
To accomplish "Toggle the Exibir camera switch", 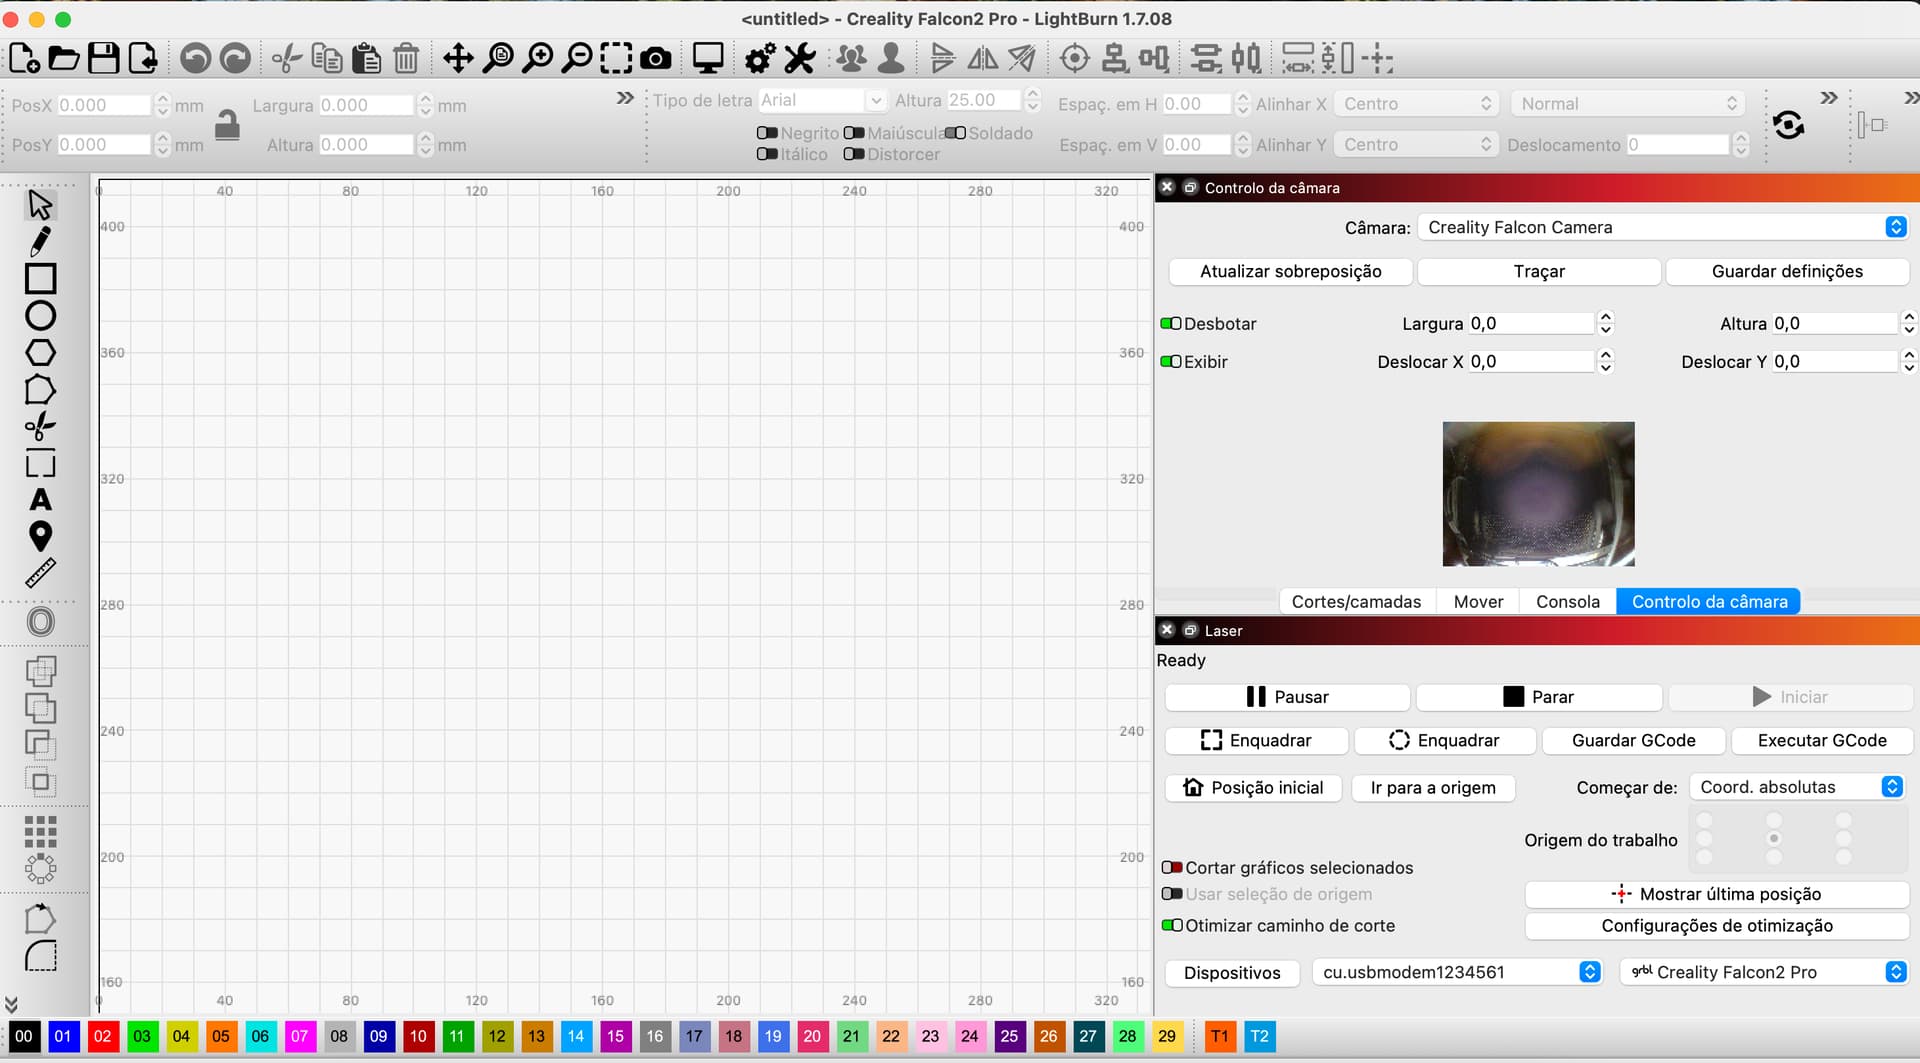I will (1171, 362).
